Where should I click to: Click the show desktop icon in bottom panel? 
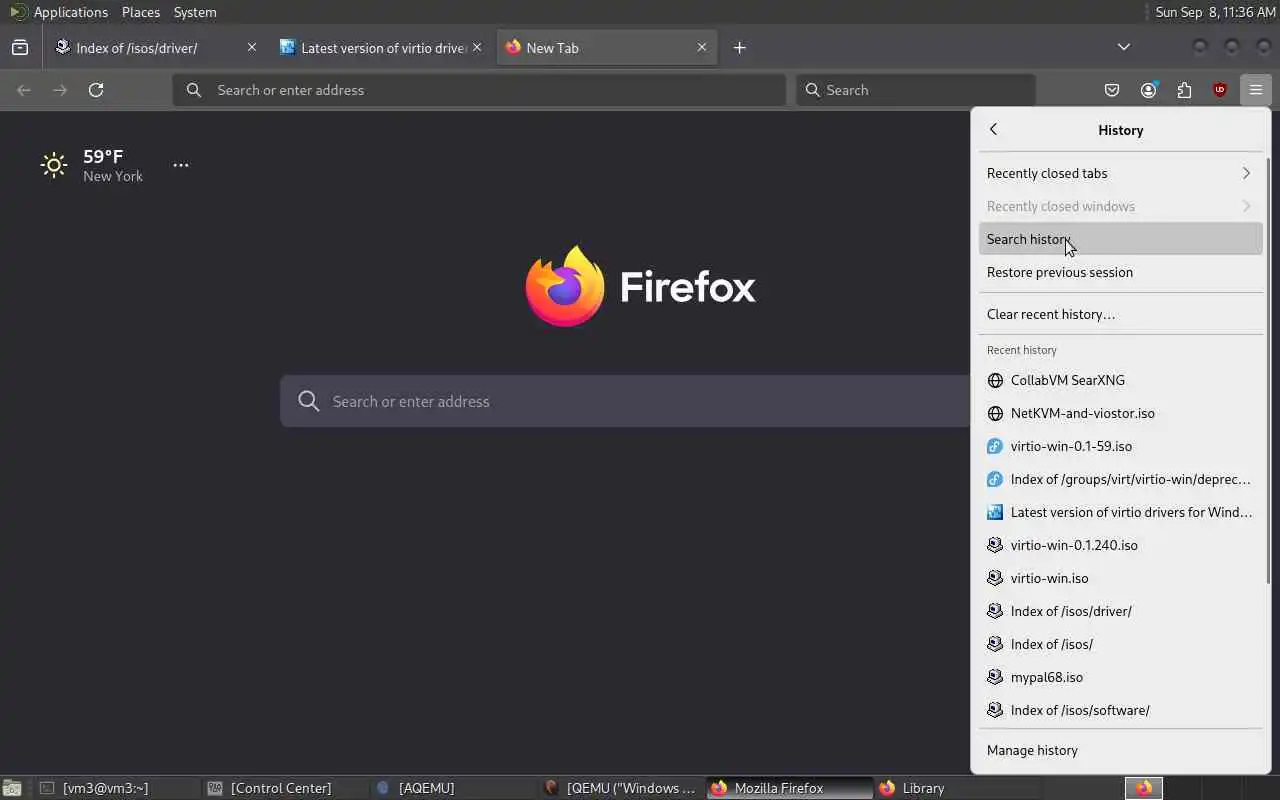coord(12,788)
